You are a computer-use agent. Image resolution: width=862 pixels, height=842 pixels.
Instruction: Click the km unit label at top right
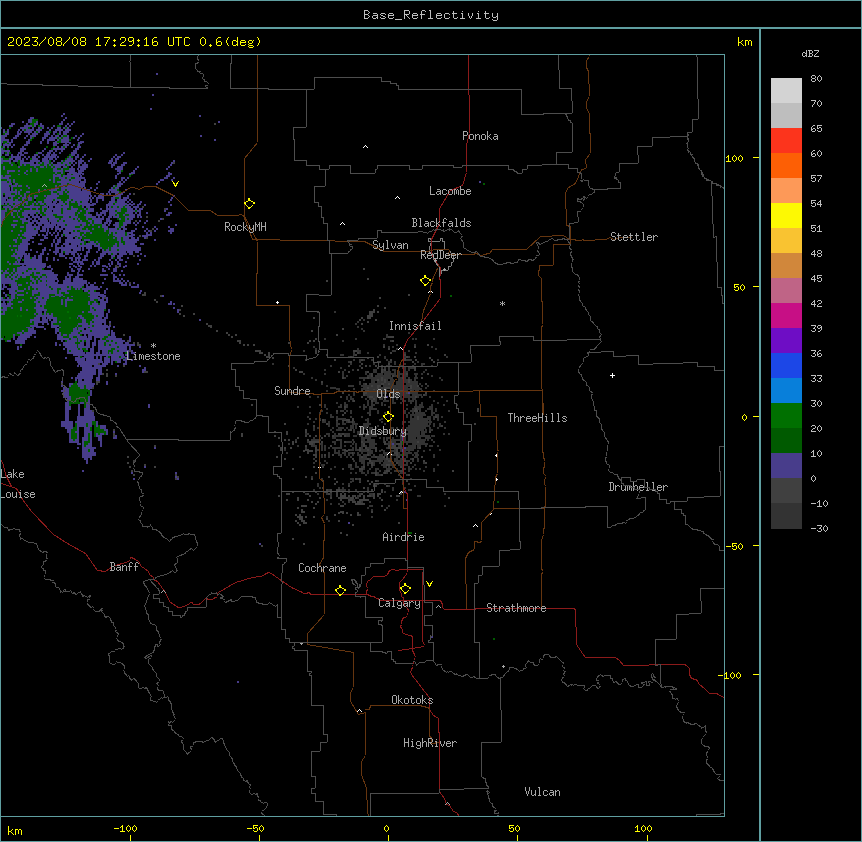coord(745,42)
